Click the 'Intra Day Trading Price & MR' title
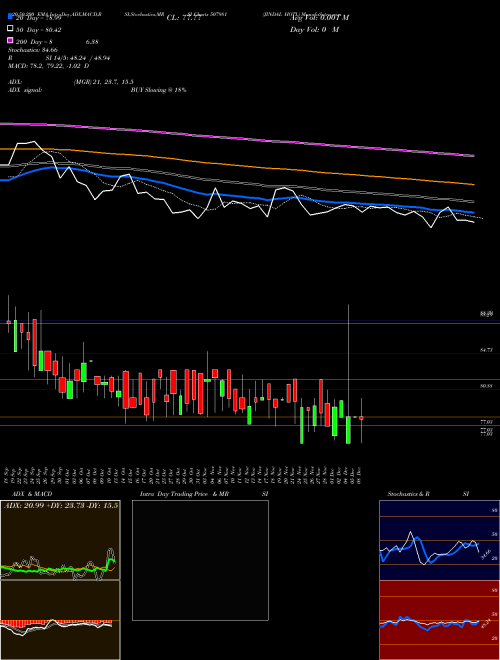The height and width of the screenshot is (660, 500). [x=184, y=494]
